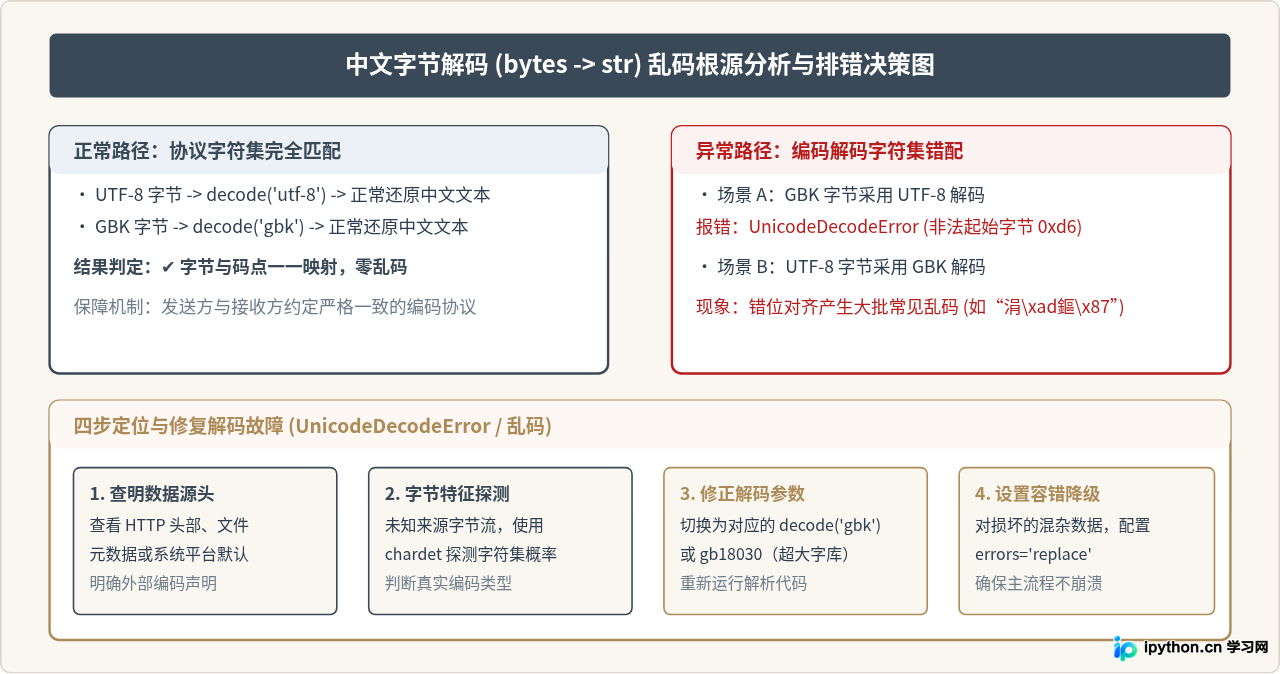The width and height of the screenshot is (1280, 674).
Task: Click "场景 A：GBK 字节采用 UTF-8 解码"
Action: [841, 195]
